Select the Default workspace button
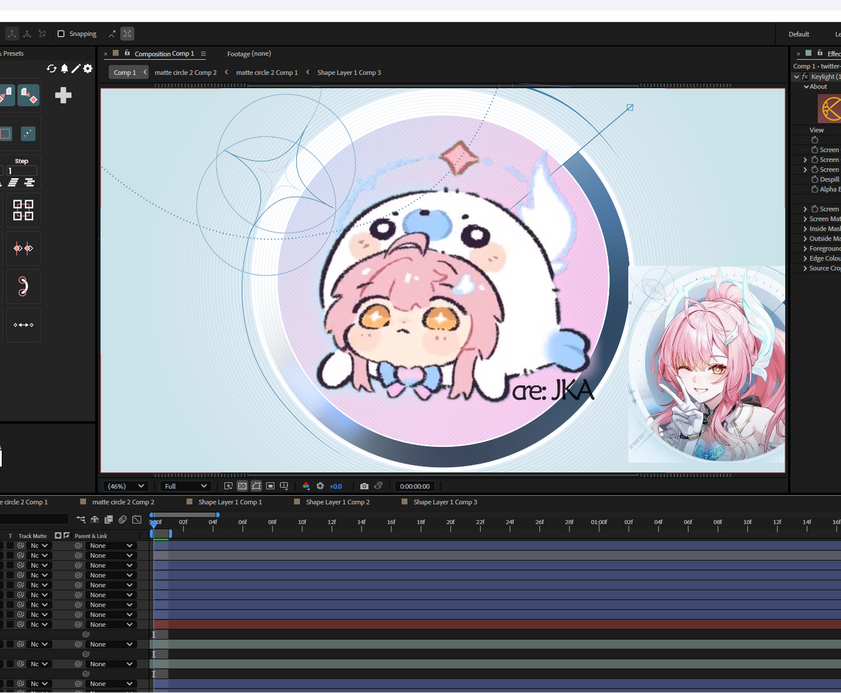This screenshot has width=841, height=693. tap(799, 34)
